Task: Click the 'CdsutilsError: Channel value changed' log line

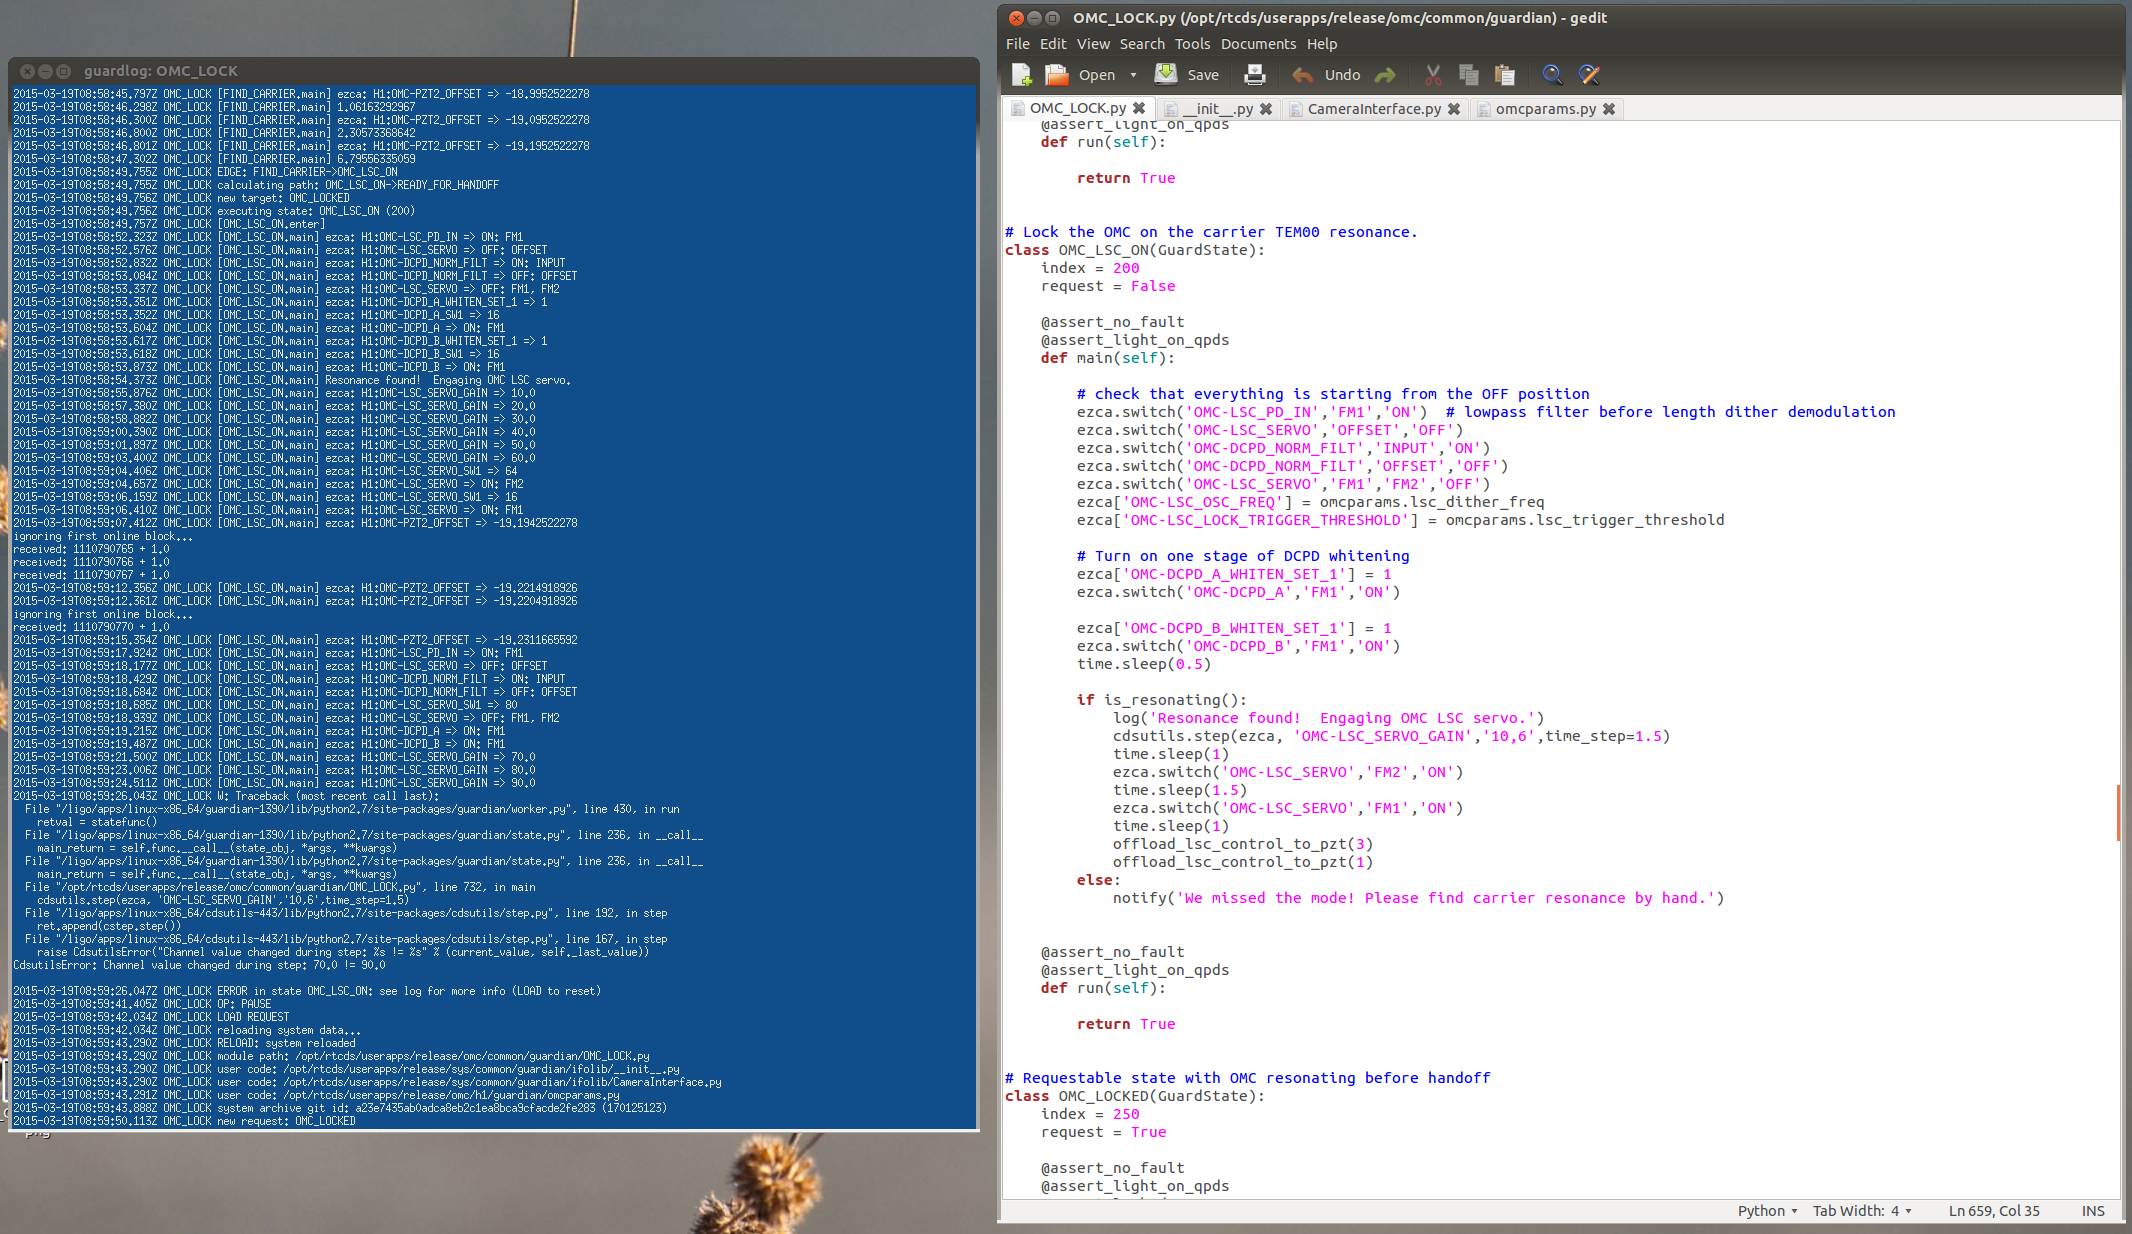Action: pos(199,965)
